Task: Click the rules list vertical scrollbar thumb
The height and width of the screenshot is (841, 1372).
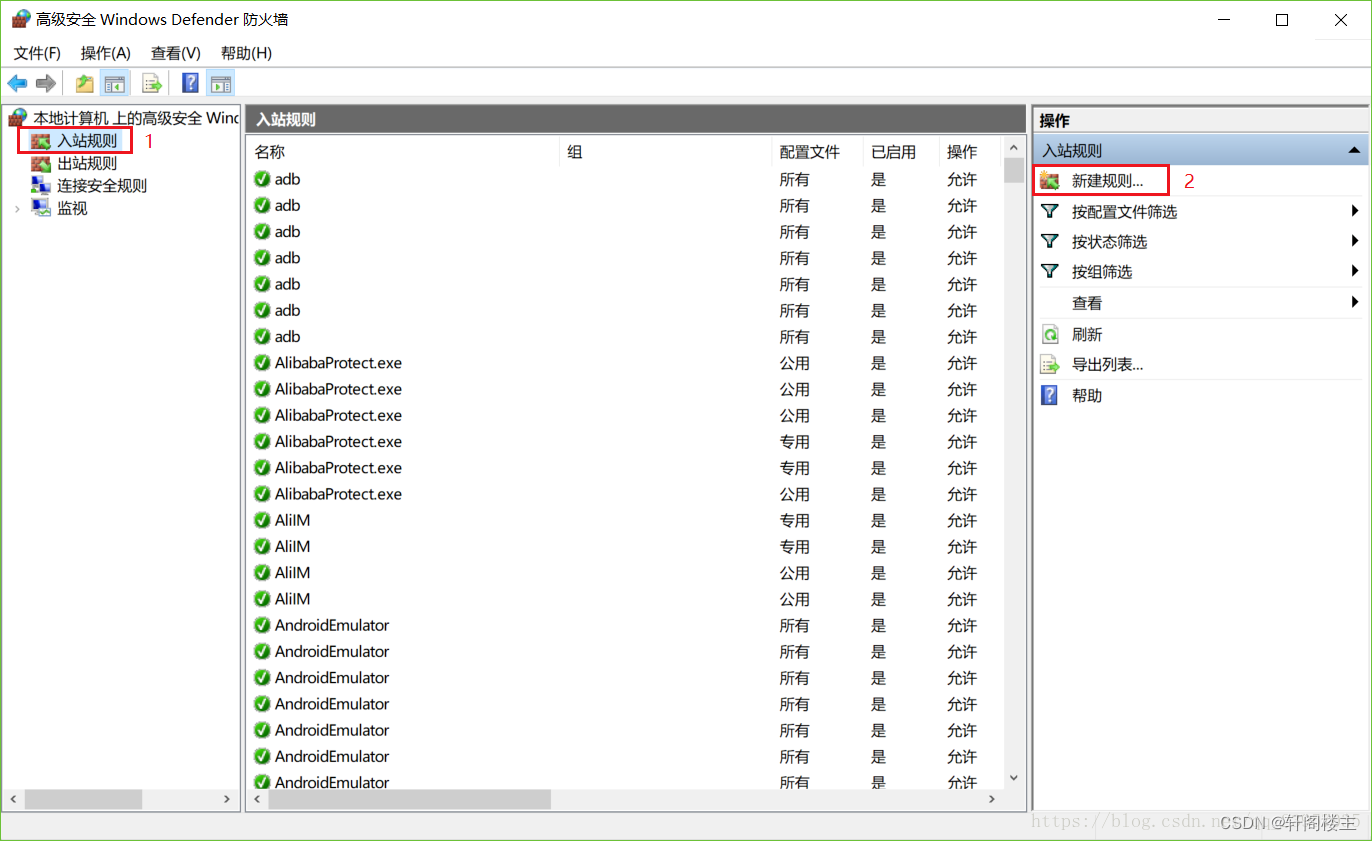Action: pyautogui.click(x=1014, y=171)
